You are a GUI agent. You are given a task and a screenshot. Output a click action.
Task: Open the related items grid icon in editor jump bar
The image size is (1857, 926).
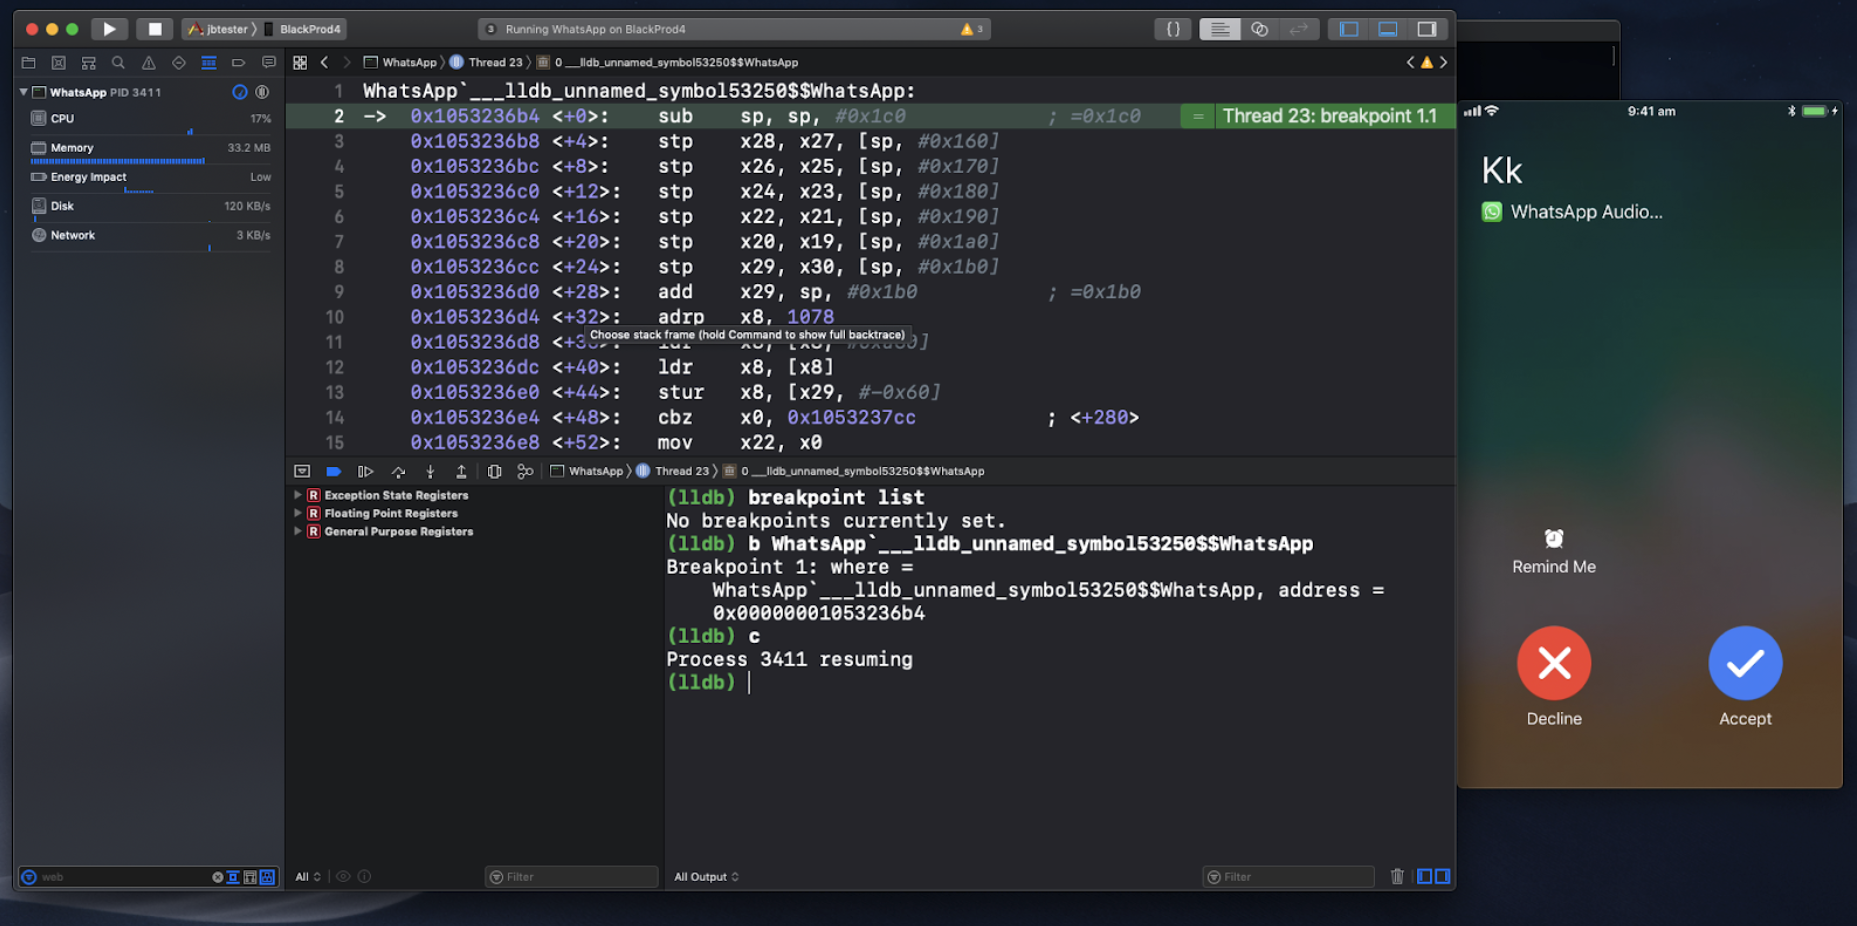pyautogui.click(x=300, y=62)
